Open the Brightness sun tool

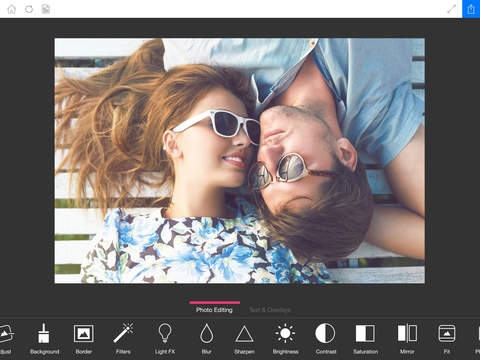pyautogui.click(x=285, y=338)
